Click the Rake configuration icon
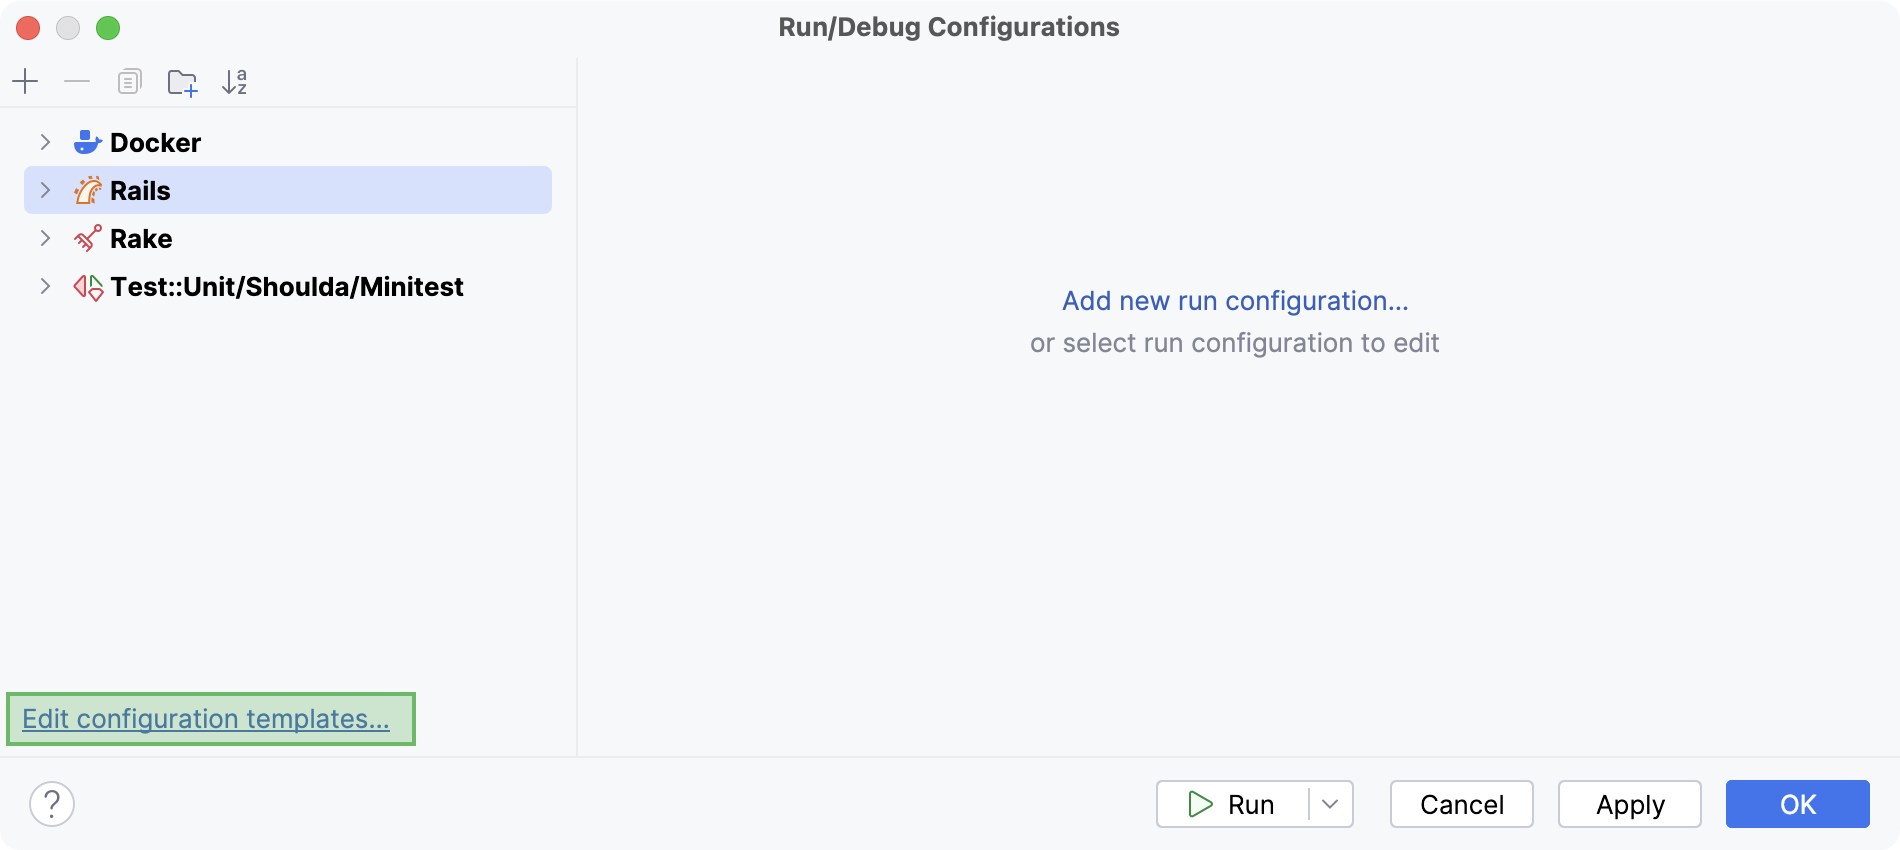1900x850 pixels. 88,238
